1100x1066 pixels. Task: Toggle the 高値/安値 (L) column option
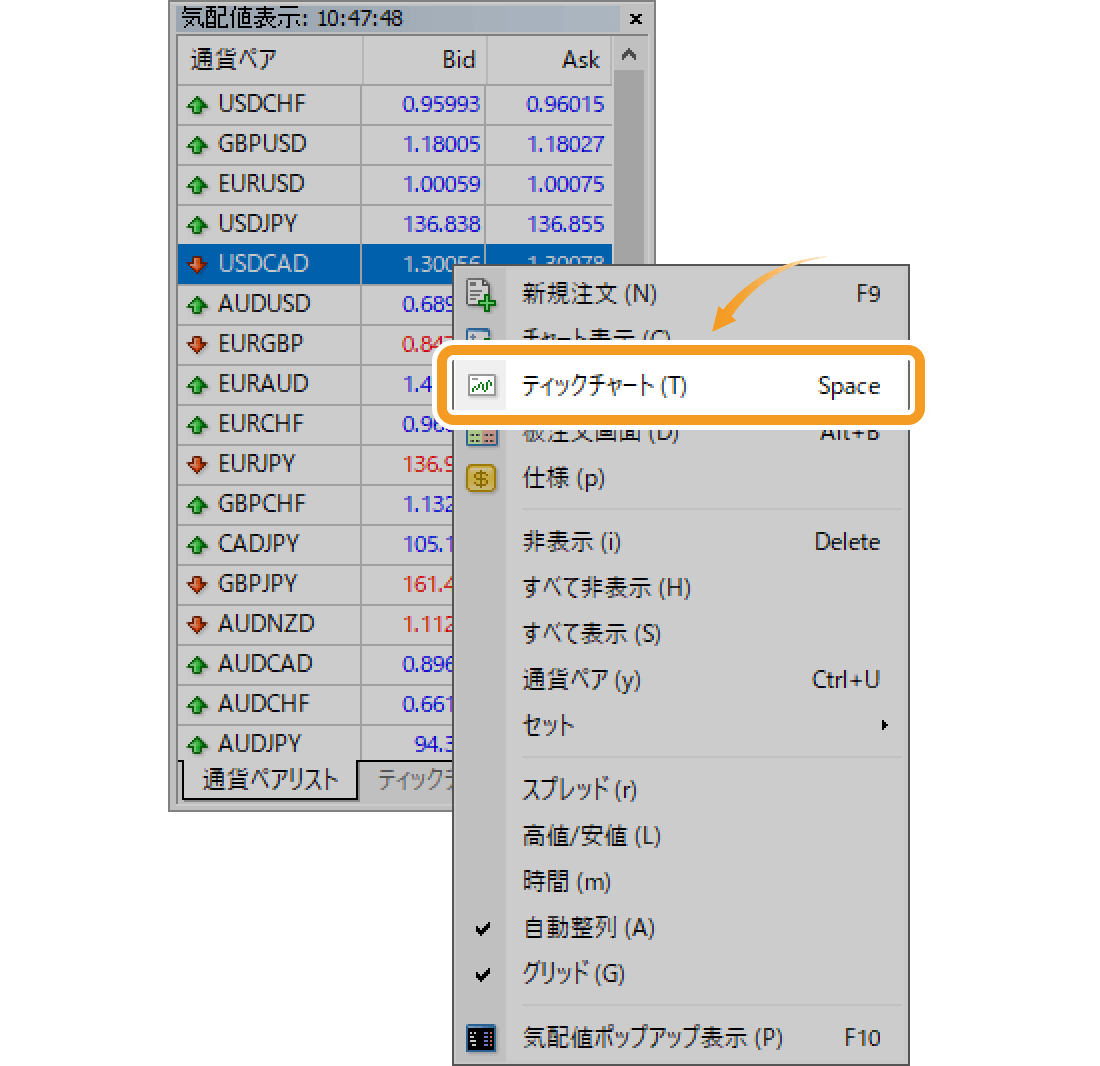[x=680, y=836]
